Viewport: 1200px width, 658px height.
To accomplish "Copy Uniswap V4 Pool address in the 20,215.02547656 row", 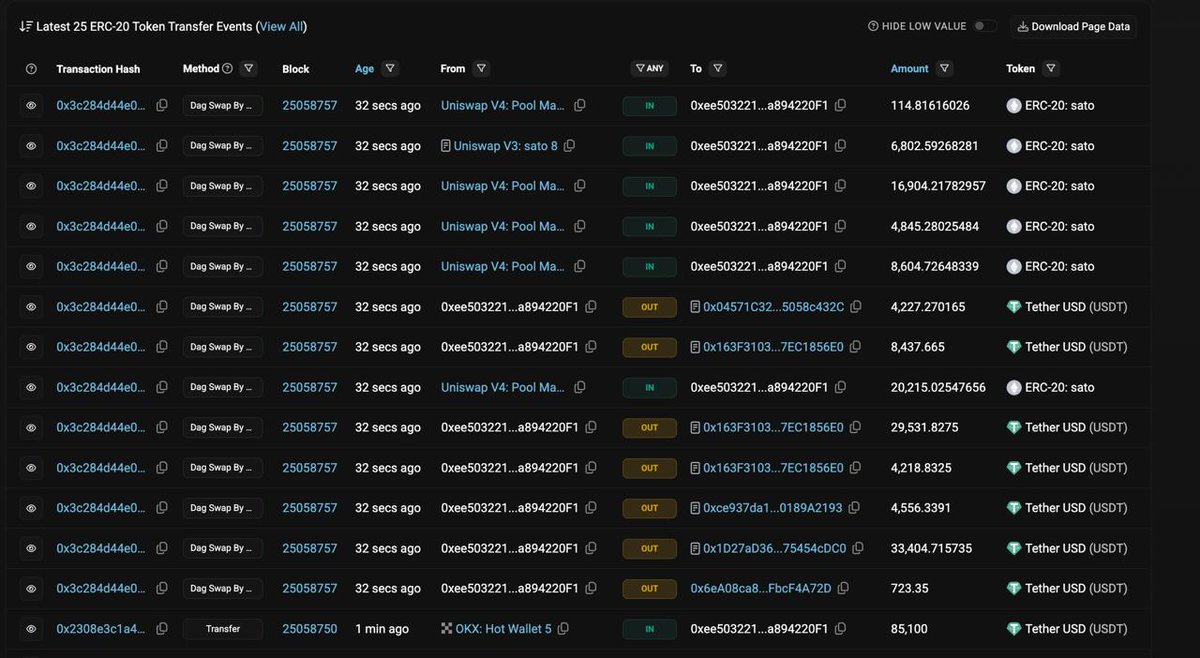I will tap(580, 387).
